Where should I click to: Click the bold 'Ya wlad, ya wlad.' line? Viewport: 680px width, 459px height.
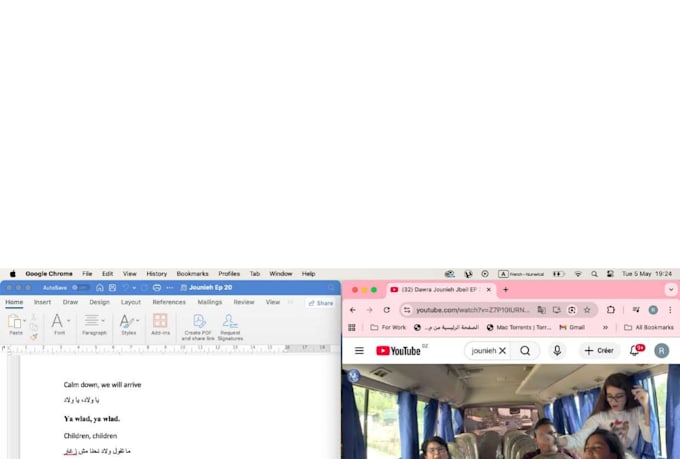click(92, 419)
